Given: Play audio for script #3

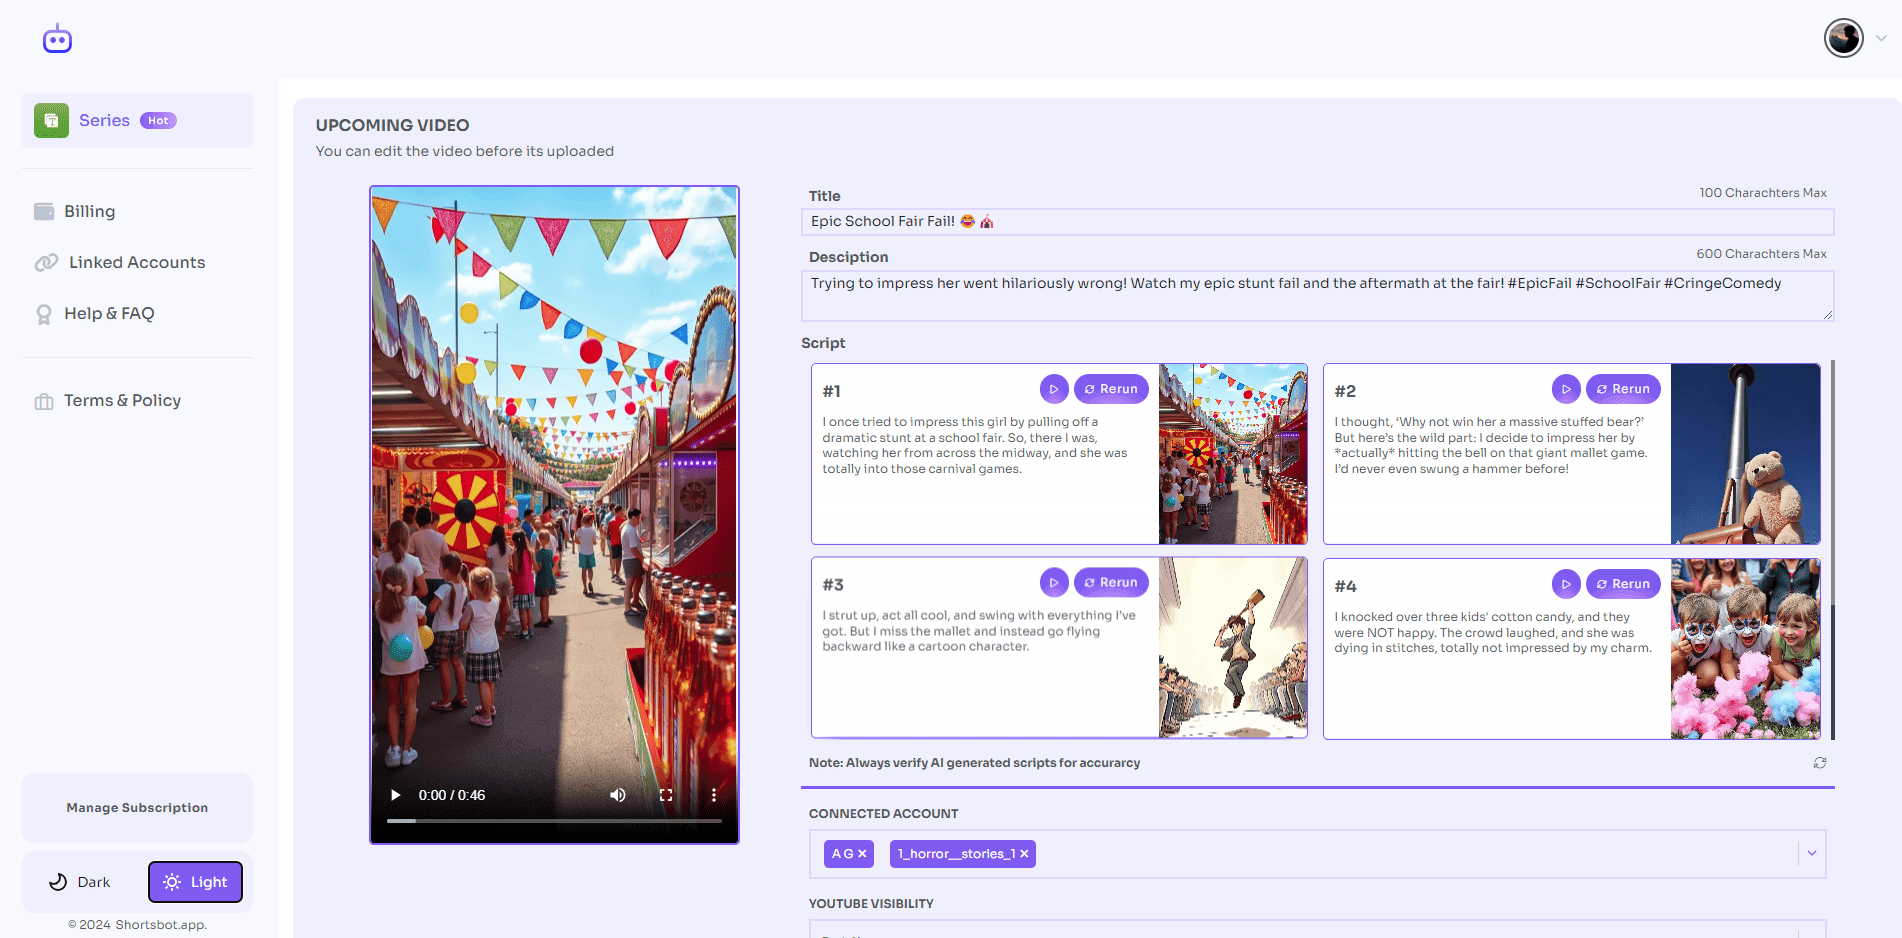Looking at the screenshot, I should tap(1054, 582).
